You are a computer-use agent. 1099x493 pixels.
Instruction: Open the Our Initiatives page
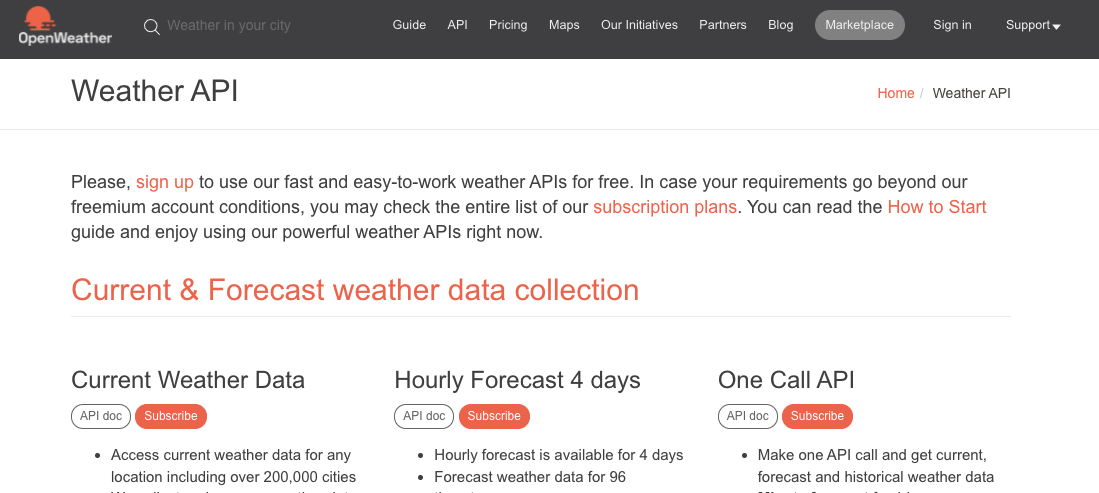click(639, 25)
